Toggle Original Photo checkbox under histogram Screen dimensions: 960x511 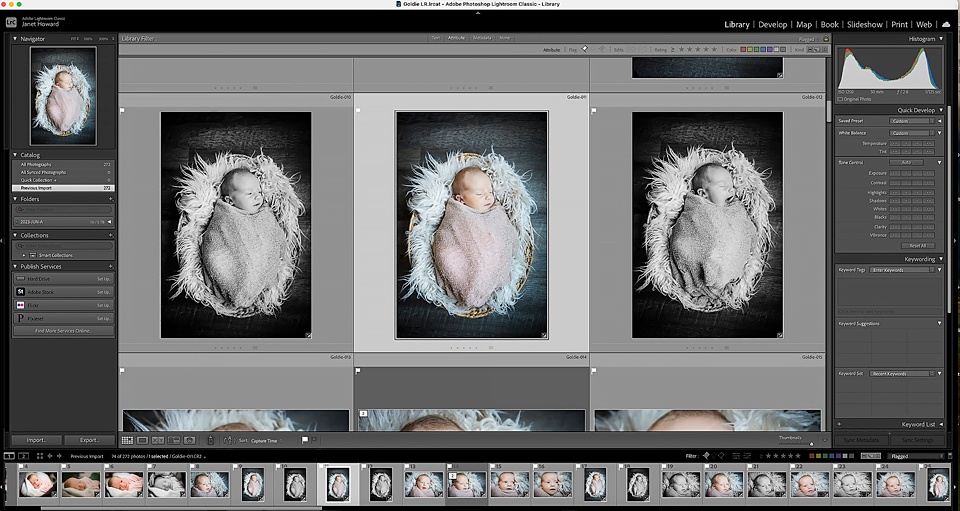click(x=841, y=99)
